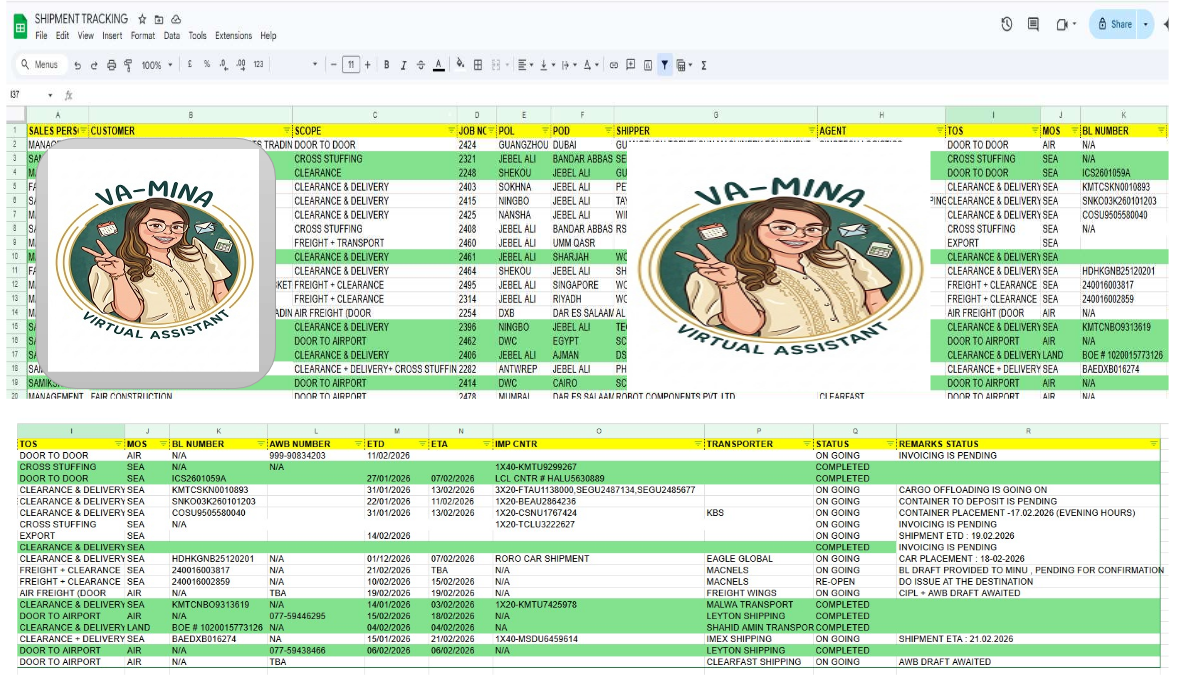Open filter on AWB NUMBER header

358,444
